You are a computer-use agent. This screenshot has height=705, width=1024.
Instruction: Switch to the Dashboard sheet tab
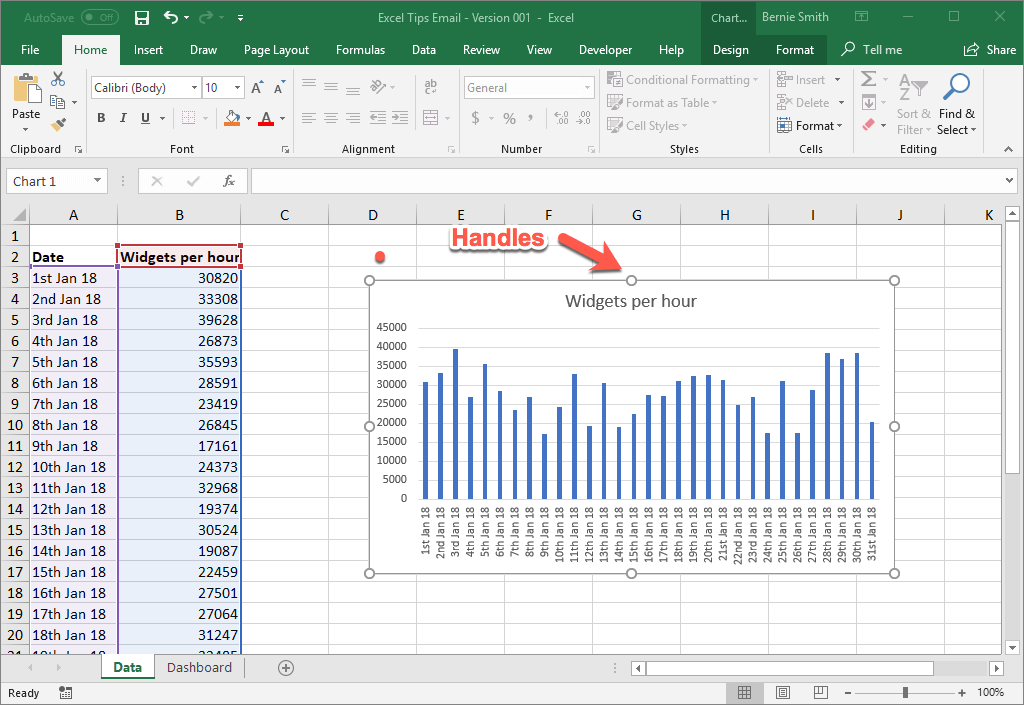tap(199, 668)
